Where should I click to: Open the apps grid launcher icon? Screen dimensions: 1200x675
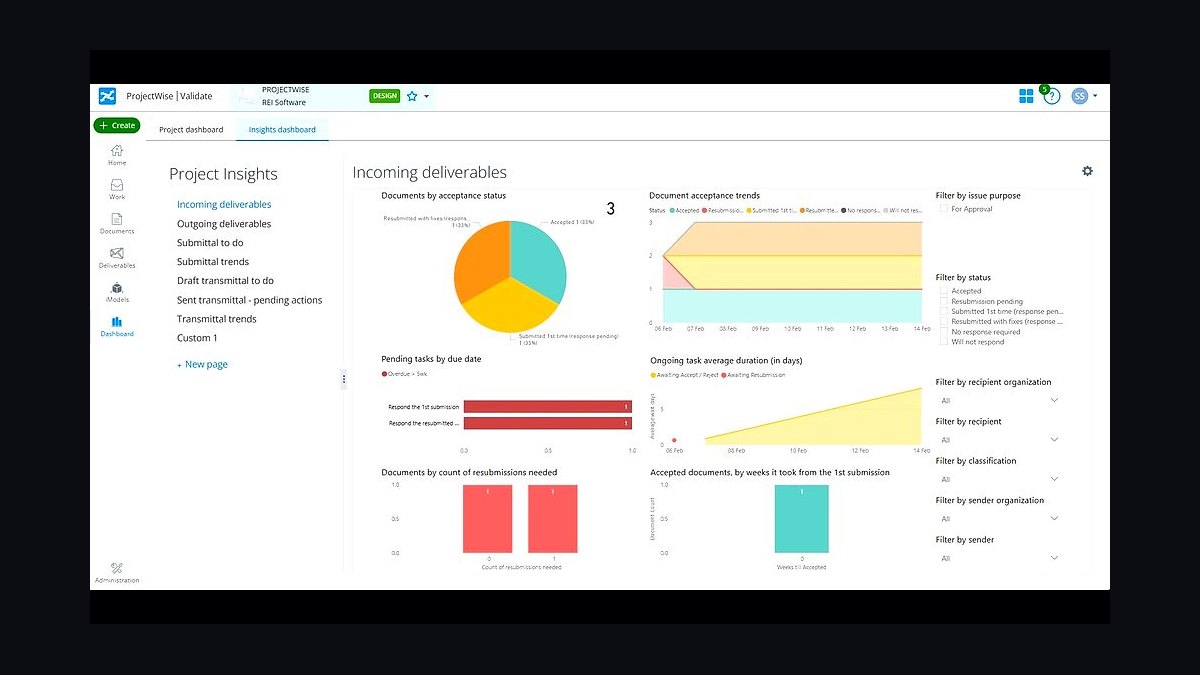(1026, 96)
